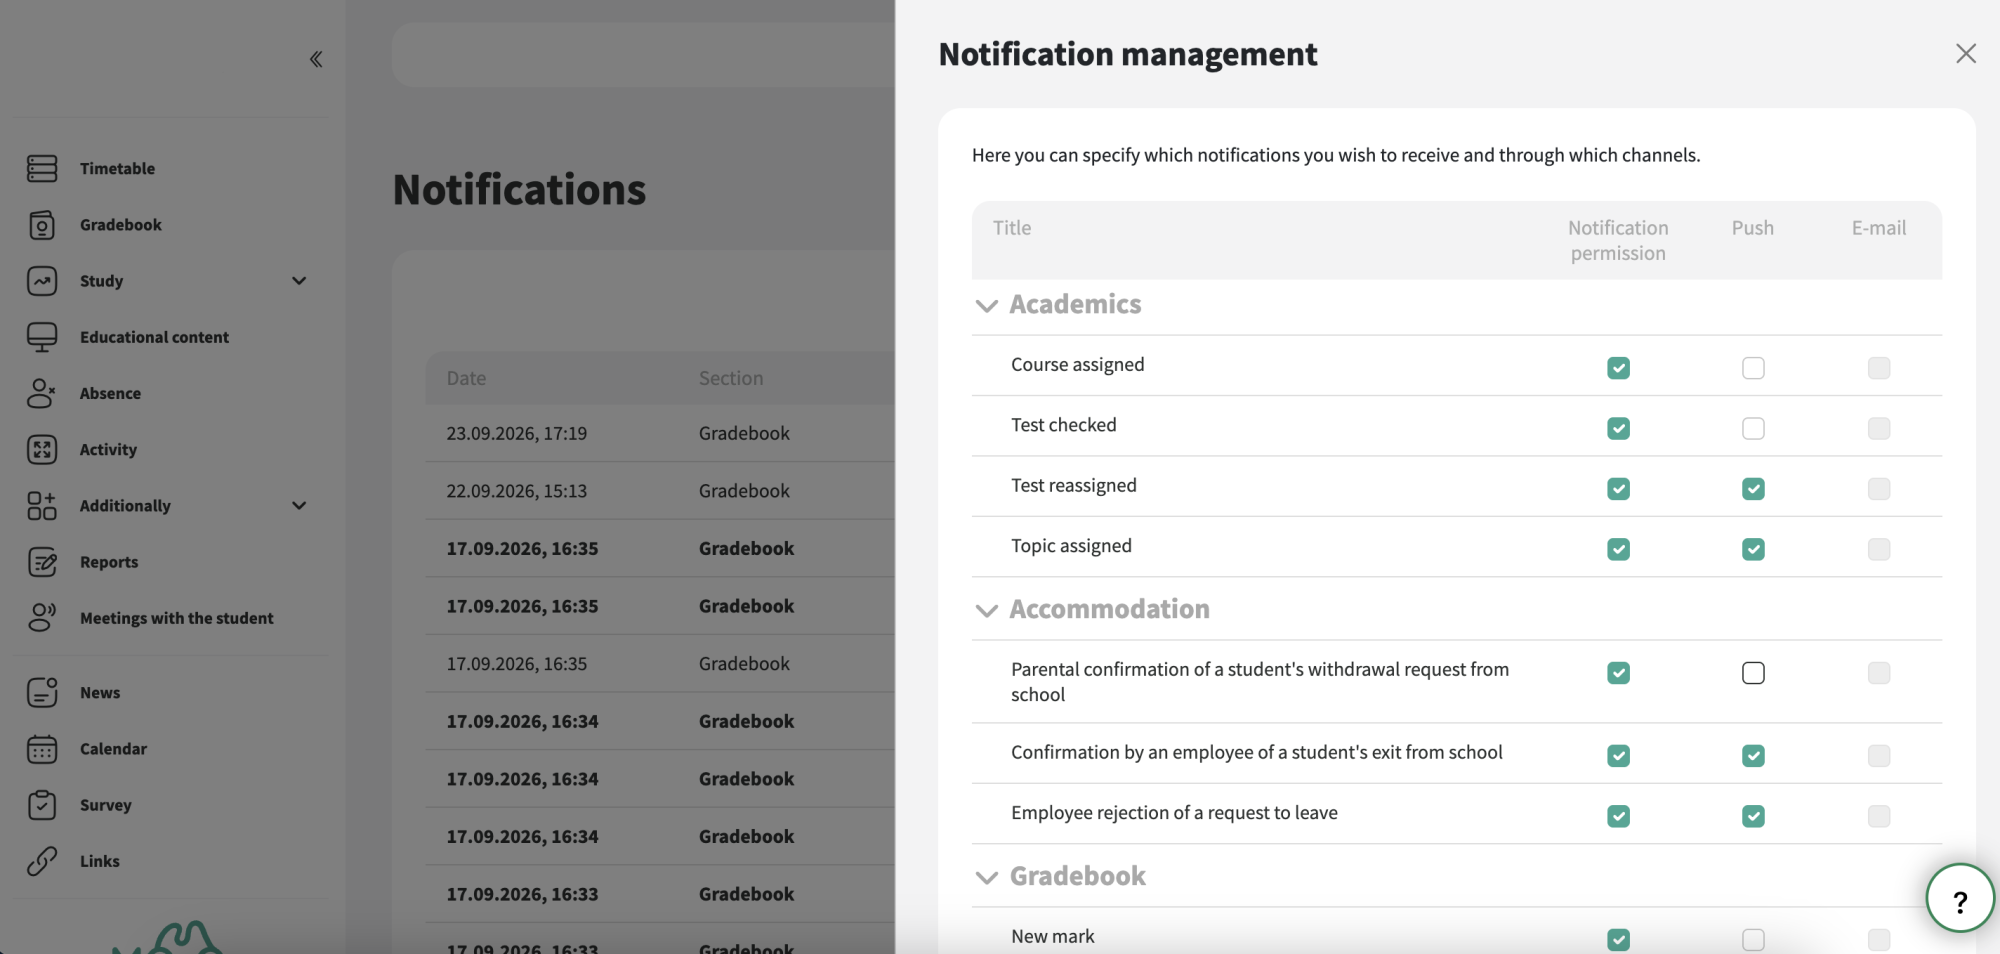The image size is (2000, 954).
Task: Uncheck Course assigned notification permission
Action: 1618,368
